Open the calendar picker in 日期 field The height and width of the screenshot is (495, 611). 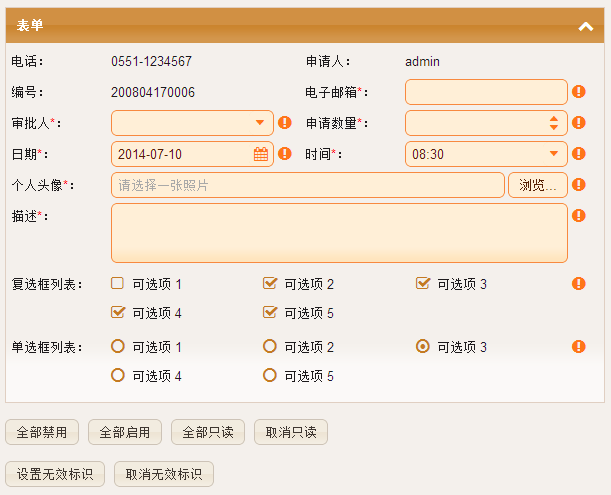coord(261,154)
